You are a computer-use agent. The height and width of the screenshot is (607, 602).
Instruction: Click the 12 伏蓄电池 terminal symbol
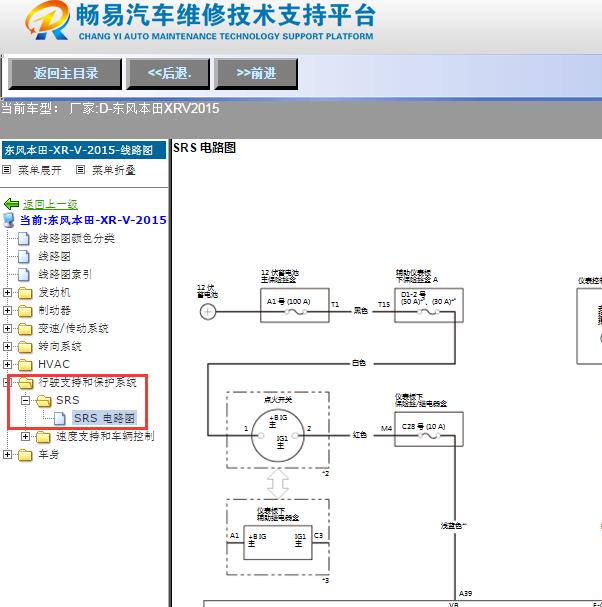pos(208,312)
